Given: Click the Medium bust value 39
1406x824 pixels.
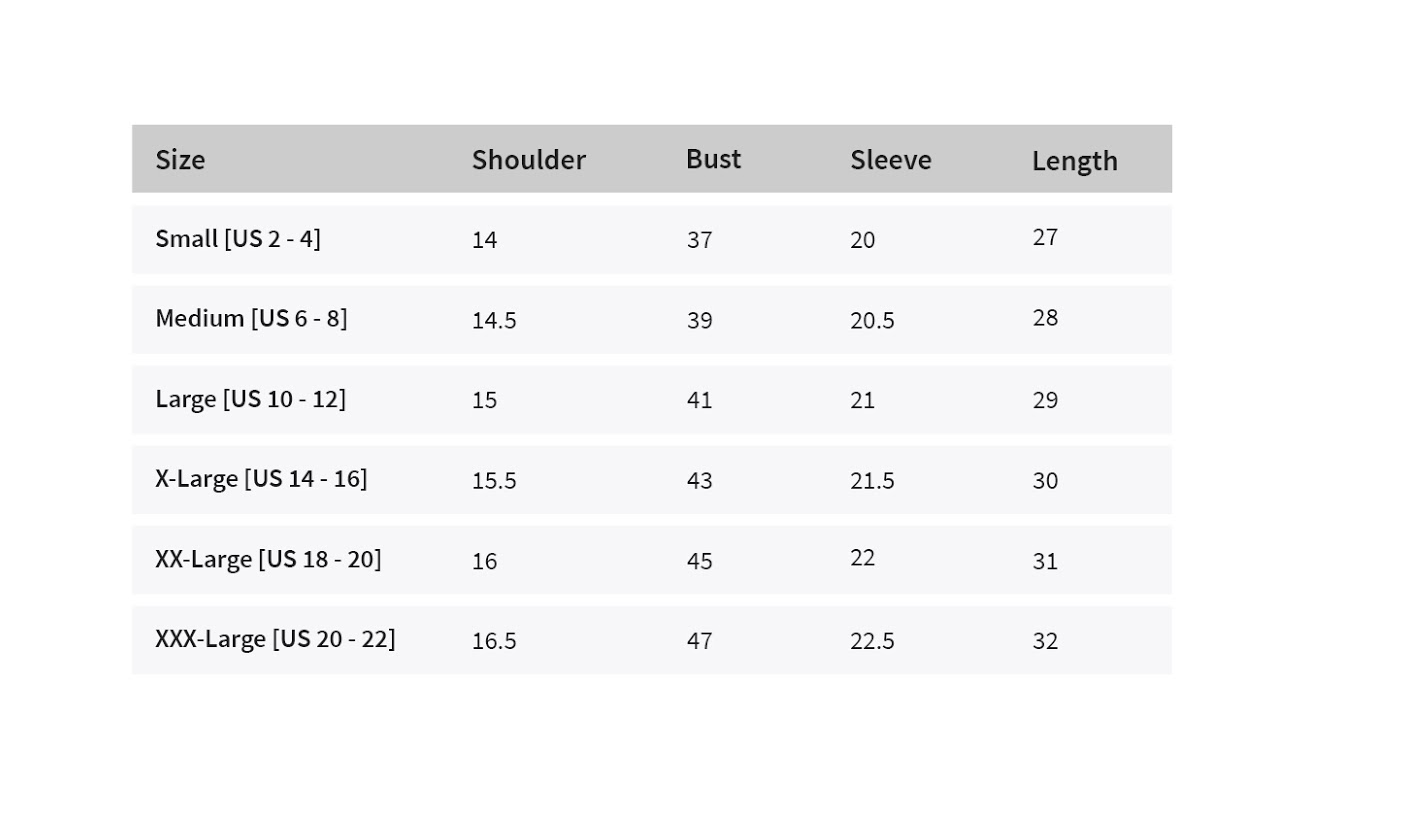Looking at the screenshot, I should click(699, 320).
